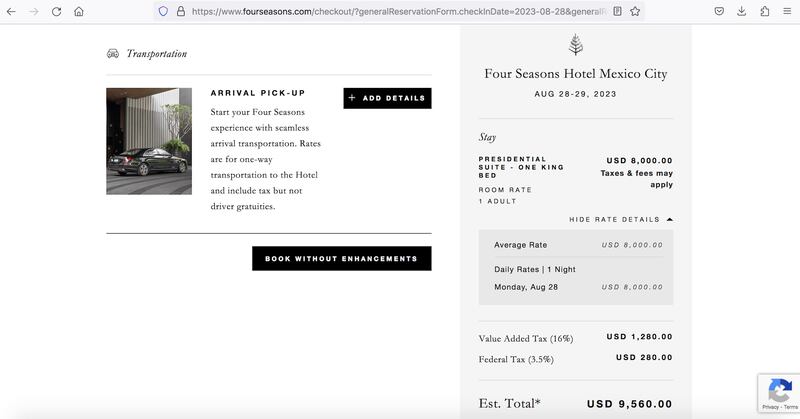The width and height of the screenshot is (800, 419).
Task: Toggle reader view icon in address bar
Action: point(617,11)
